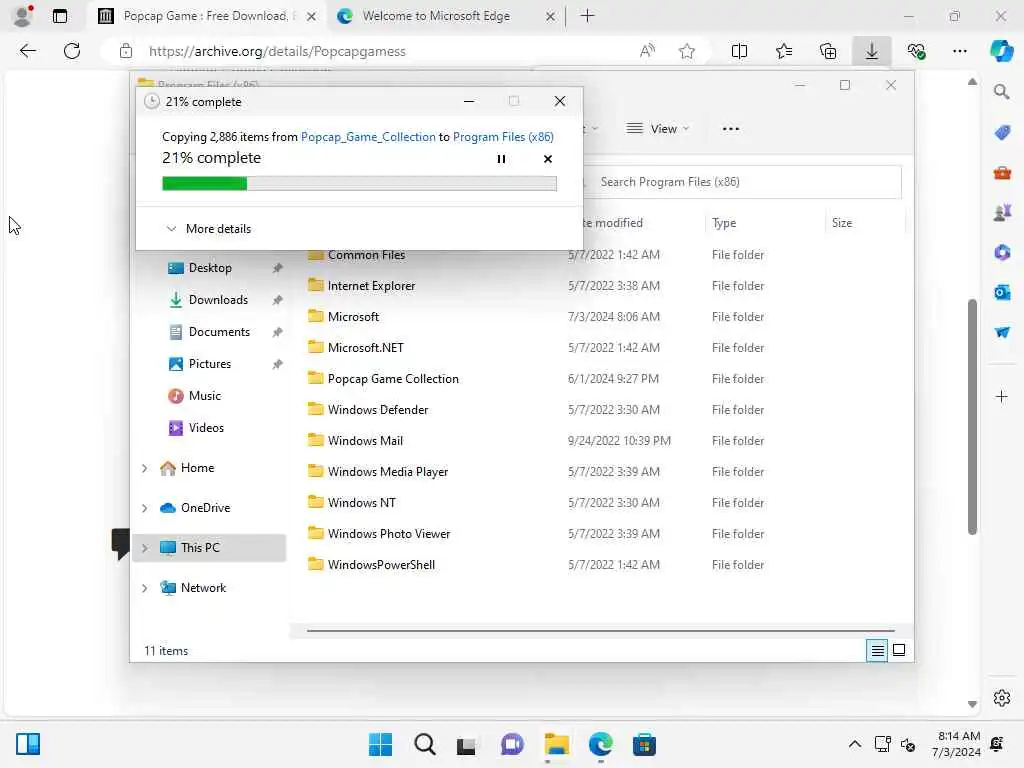Refresh the Edge page
This screenshot has height=768, width=1024.
(72, 51)
